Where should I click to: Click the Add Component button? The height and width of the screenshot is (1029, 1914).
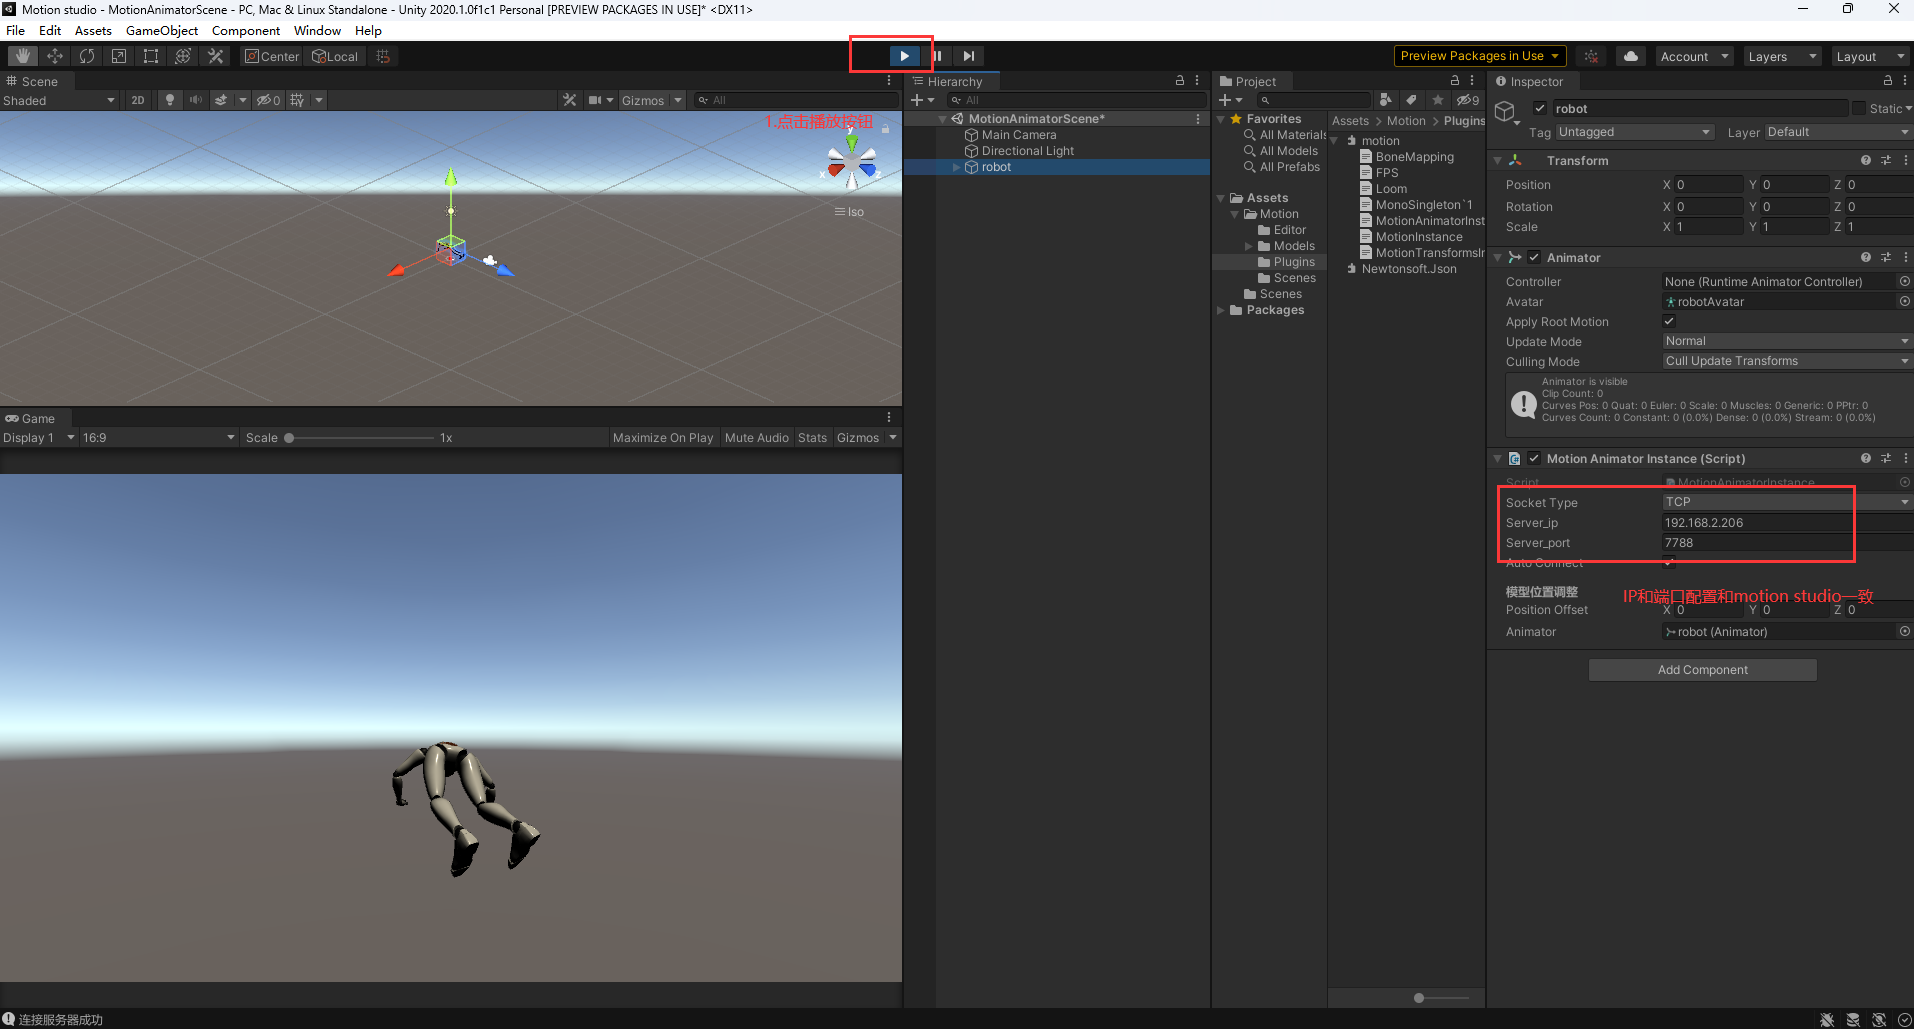coord(1702,670)
